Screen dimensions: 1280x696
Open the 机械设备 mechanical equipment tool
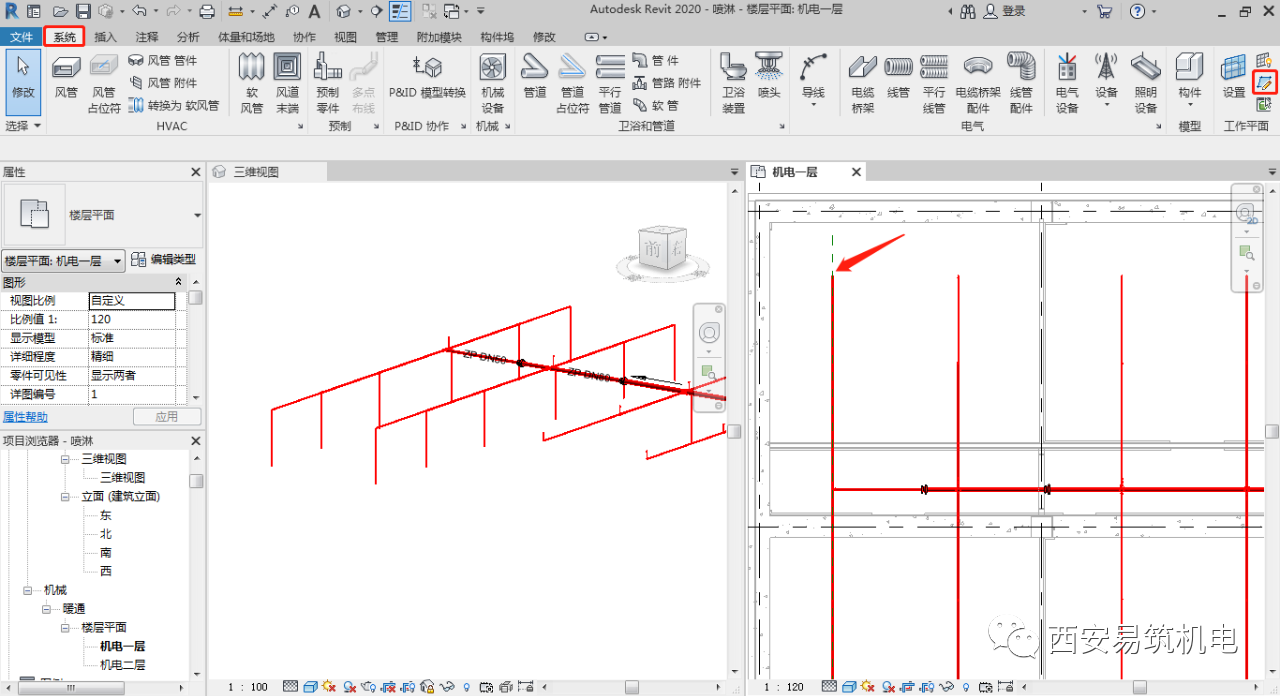[492, 84]
